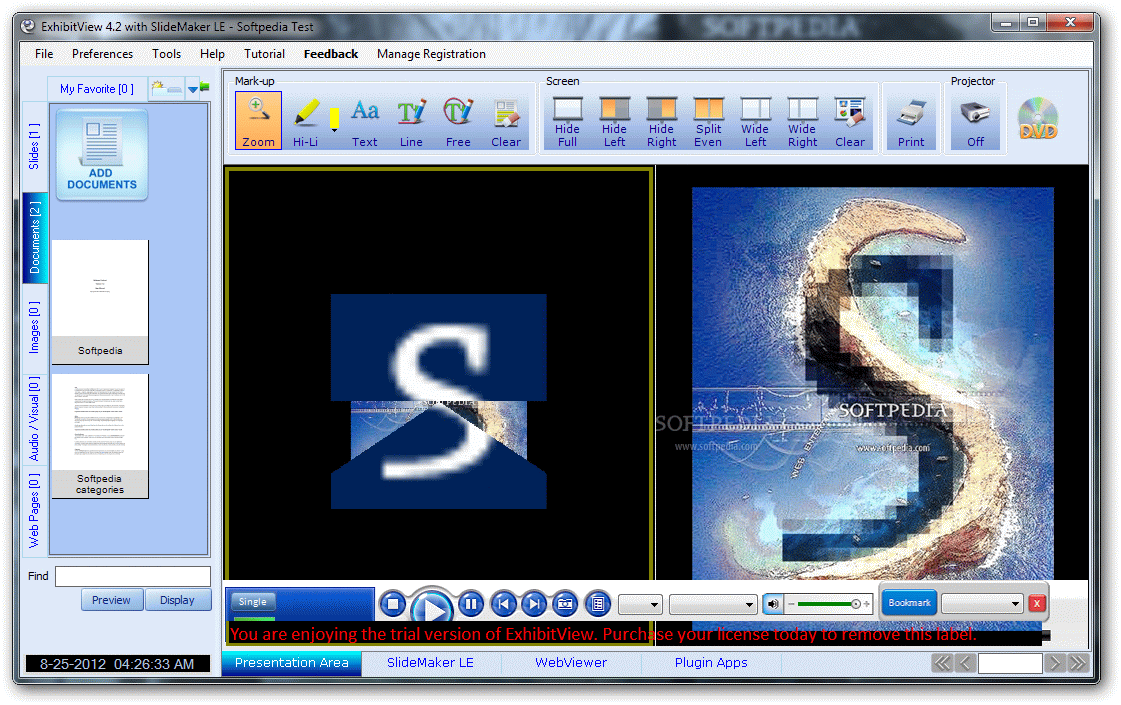Screen dimensions: 1121x705
Task: Clear mark-up annotations
Action: click(506, 121)
